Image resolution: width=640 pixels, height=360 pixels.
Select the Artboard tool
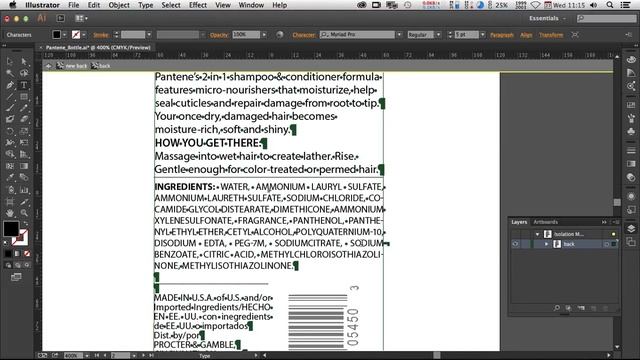click(x=9, y=202)
